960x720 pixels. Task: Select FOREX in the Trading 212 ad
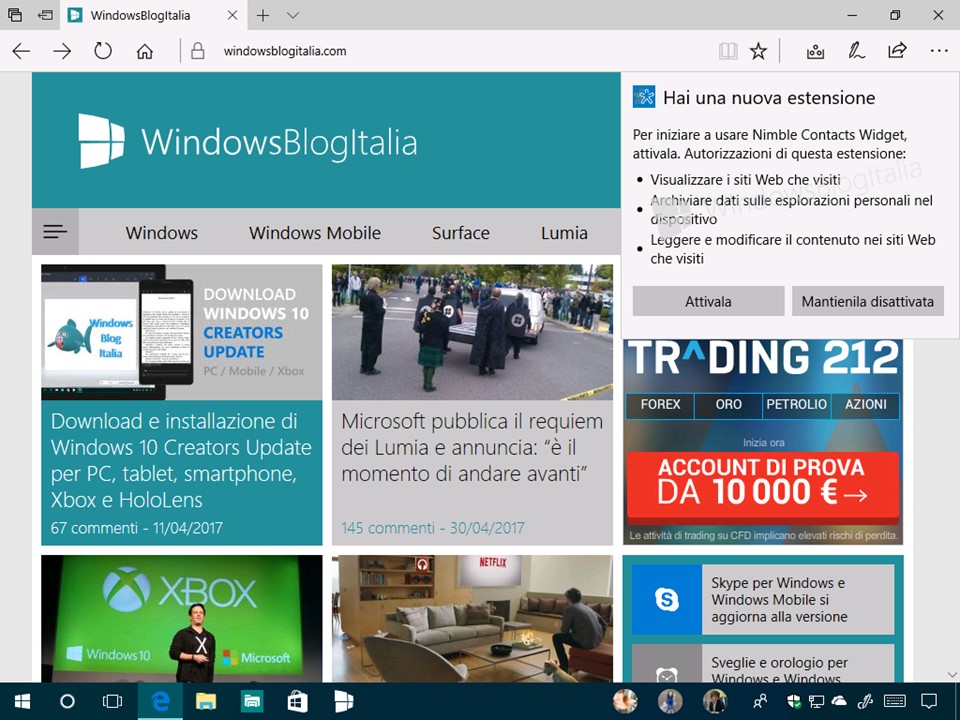point(661,405)
